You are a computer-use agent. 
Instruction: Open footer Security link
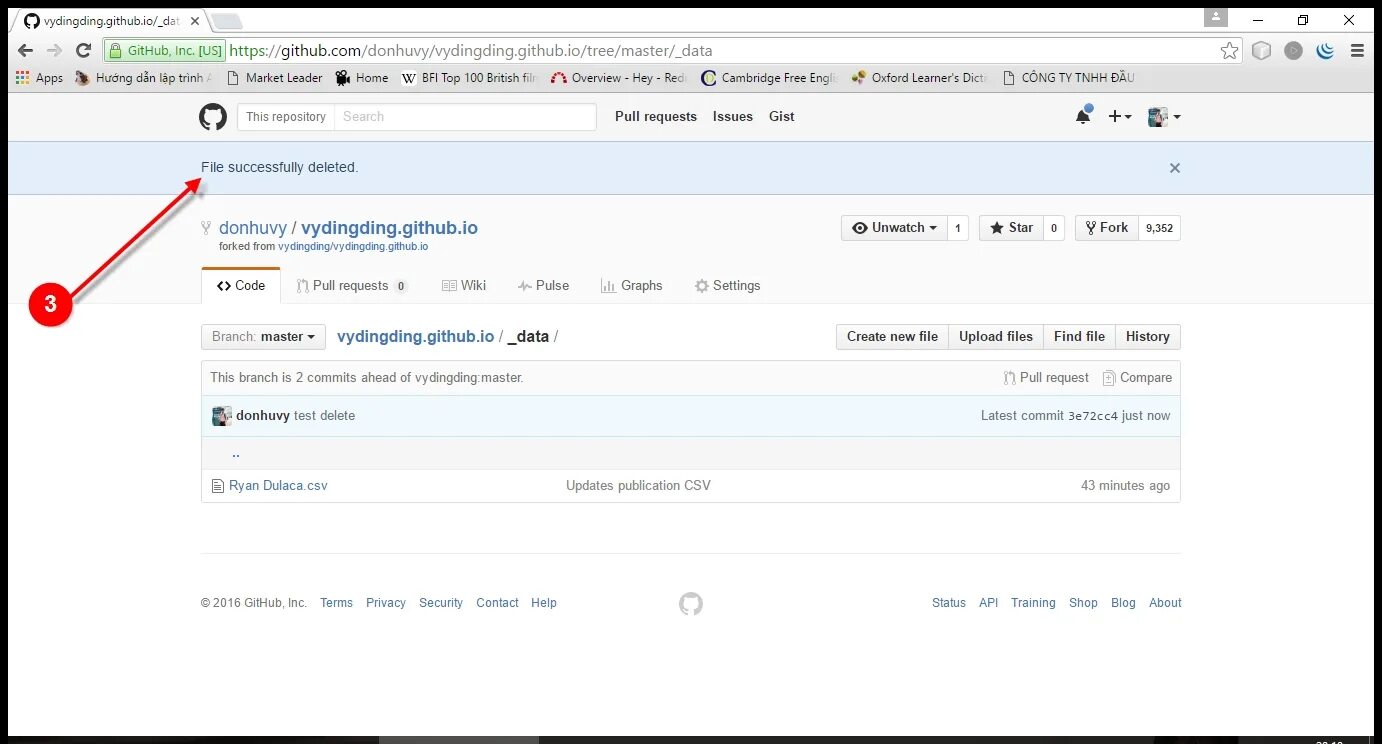441,603
